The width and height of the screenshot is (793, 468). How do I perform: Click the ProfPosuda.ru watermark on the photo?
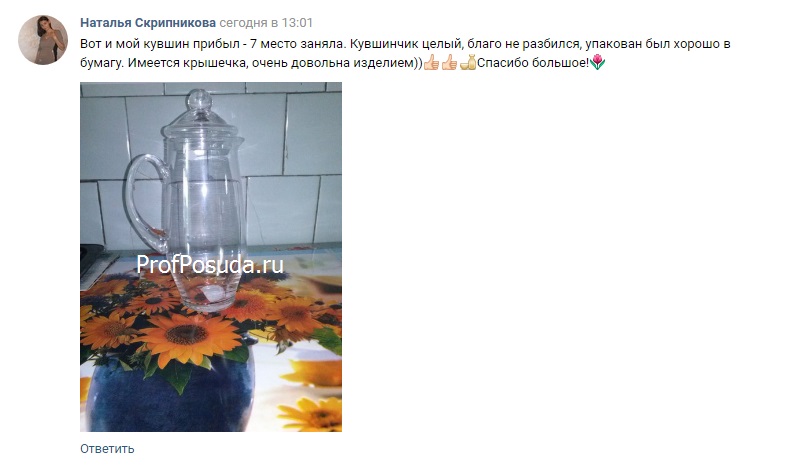pyautogui.click(x=210, y=265)
